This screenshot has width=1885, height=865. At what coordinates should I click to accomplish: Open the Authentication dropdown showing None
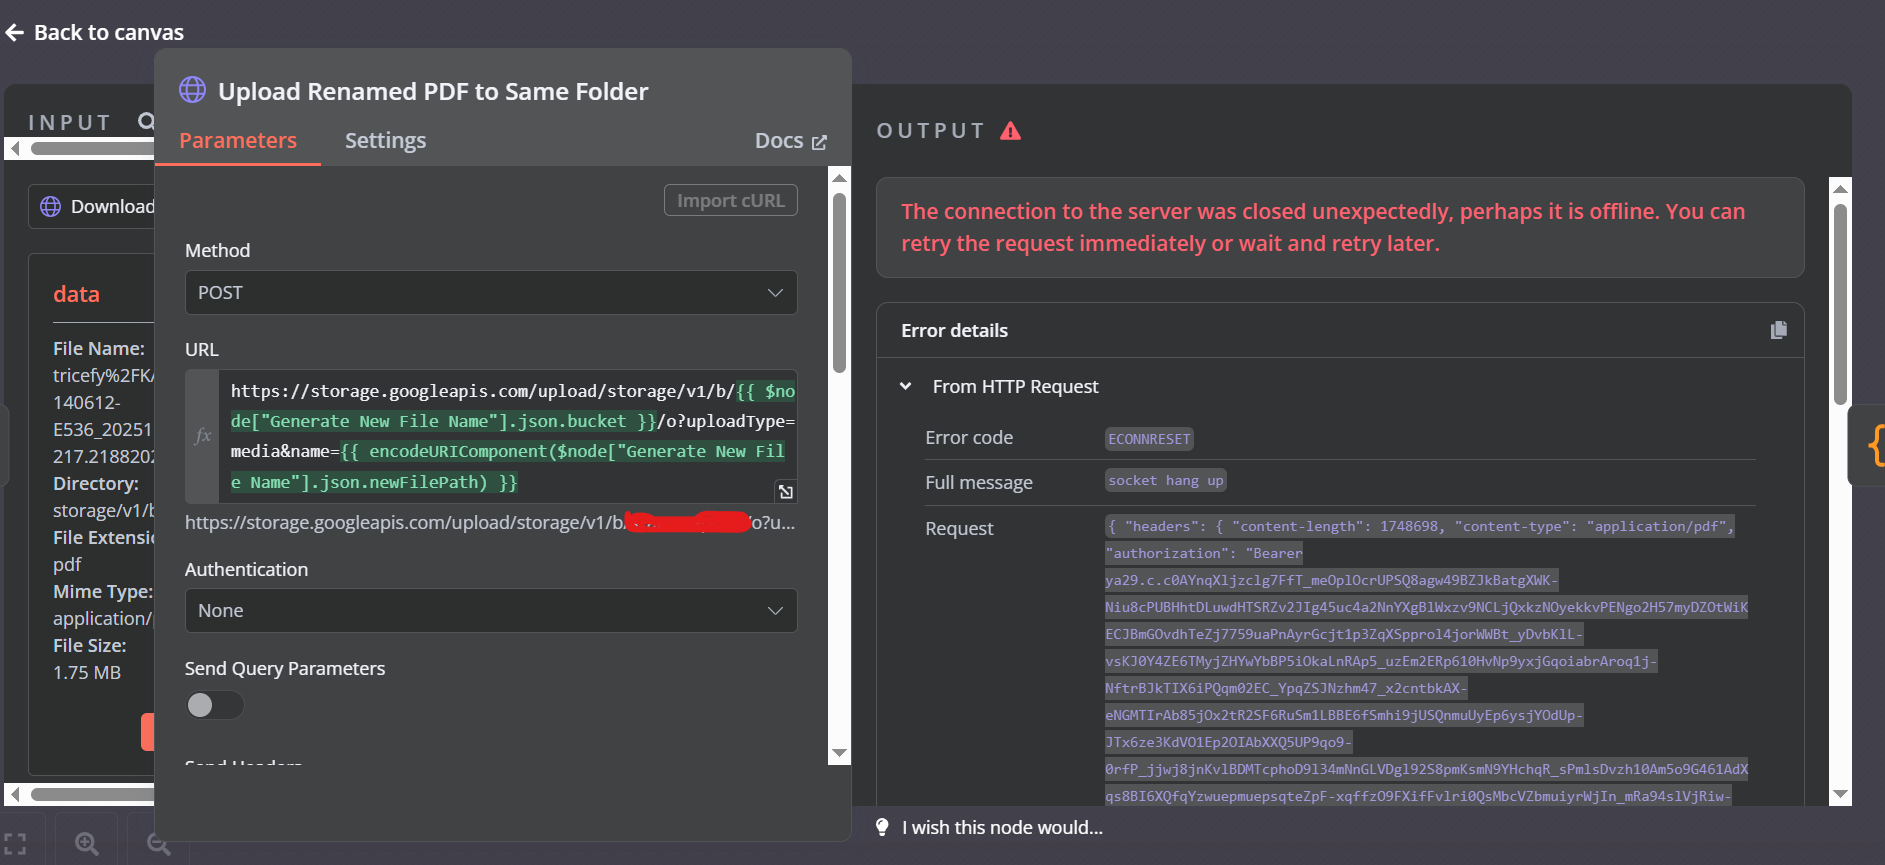[490, 611]
